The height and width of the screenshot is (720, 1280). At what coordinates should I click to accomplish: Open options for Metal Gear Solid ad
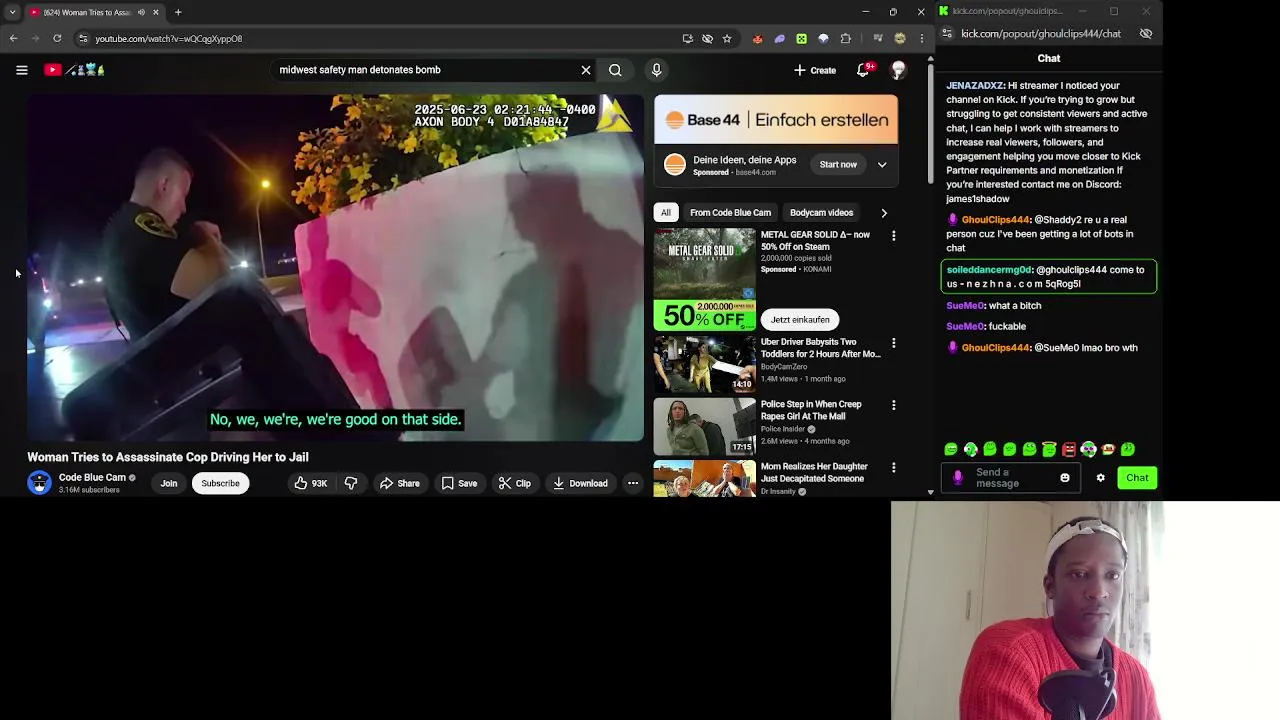894,236
